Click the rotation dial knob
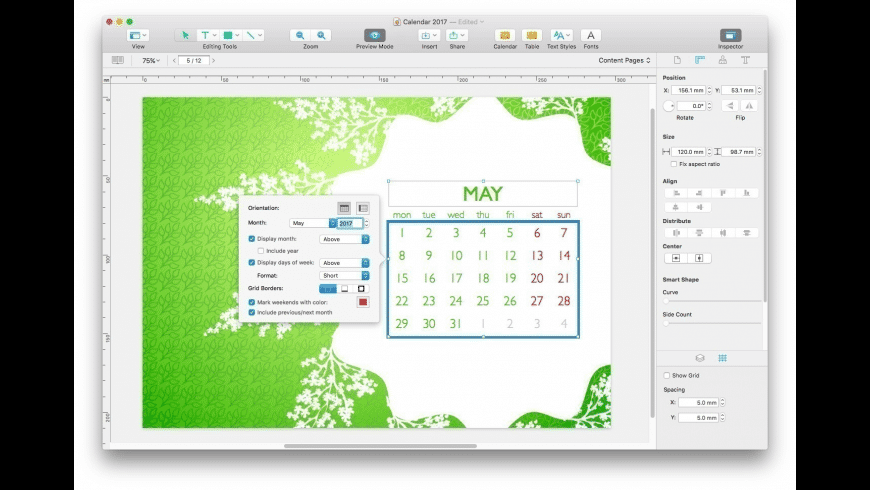Screen dimensions: 870x490 point(669,105)
